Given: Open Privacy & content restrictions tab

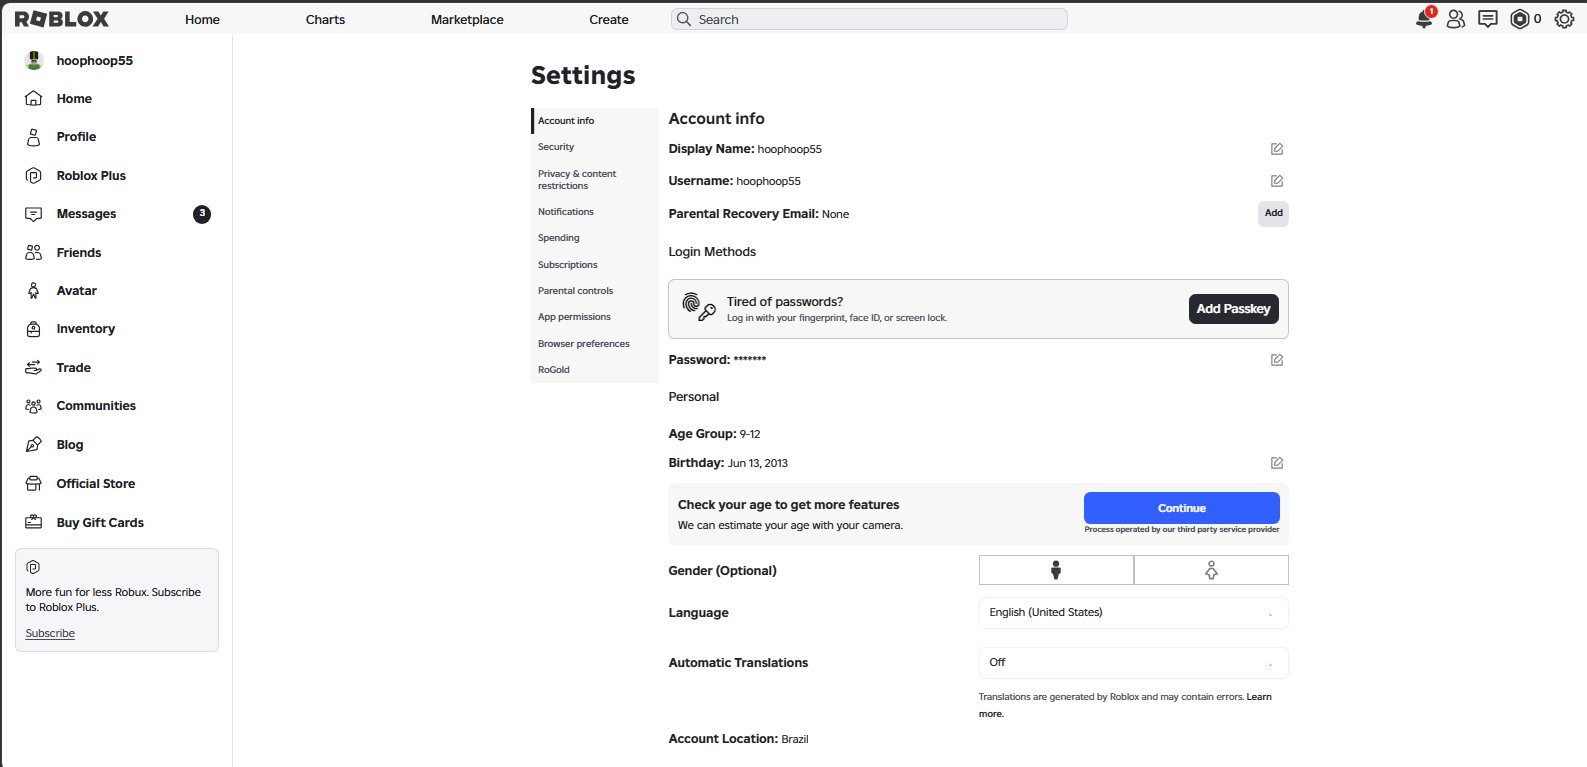Looking at the screenshot, I should pos(595,180).
